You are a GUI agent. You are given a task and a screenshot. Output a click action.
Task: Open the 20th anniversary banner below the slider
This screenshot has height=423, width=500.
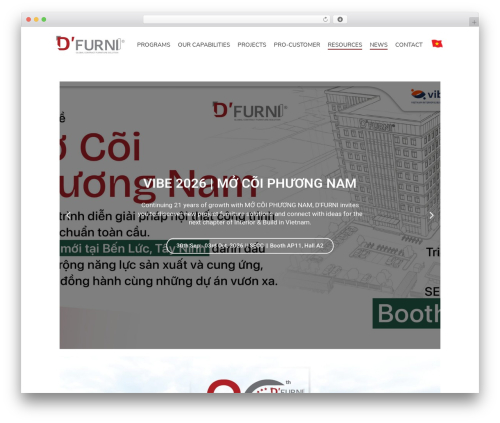click(x=250, y=374)
